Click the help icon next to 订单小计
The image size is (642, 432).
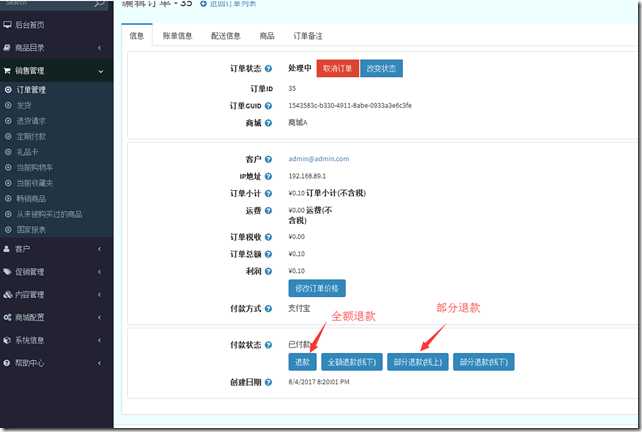pyautogui.click(x=268, y=193)
